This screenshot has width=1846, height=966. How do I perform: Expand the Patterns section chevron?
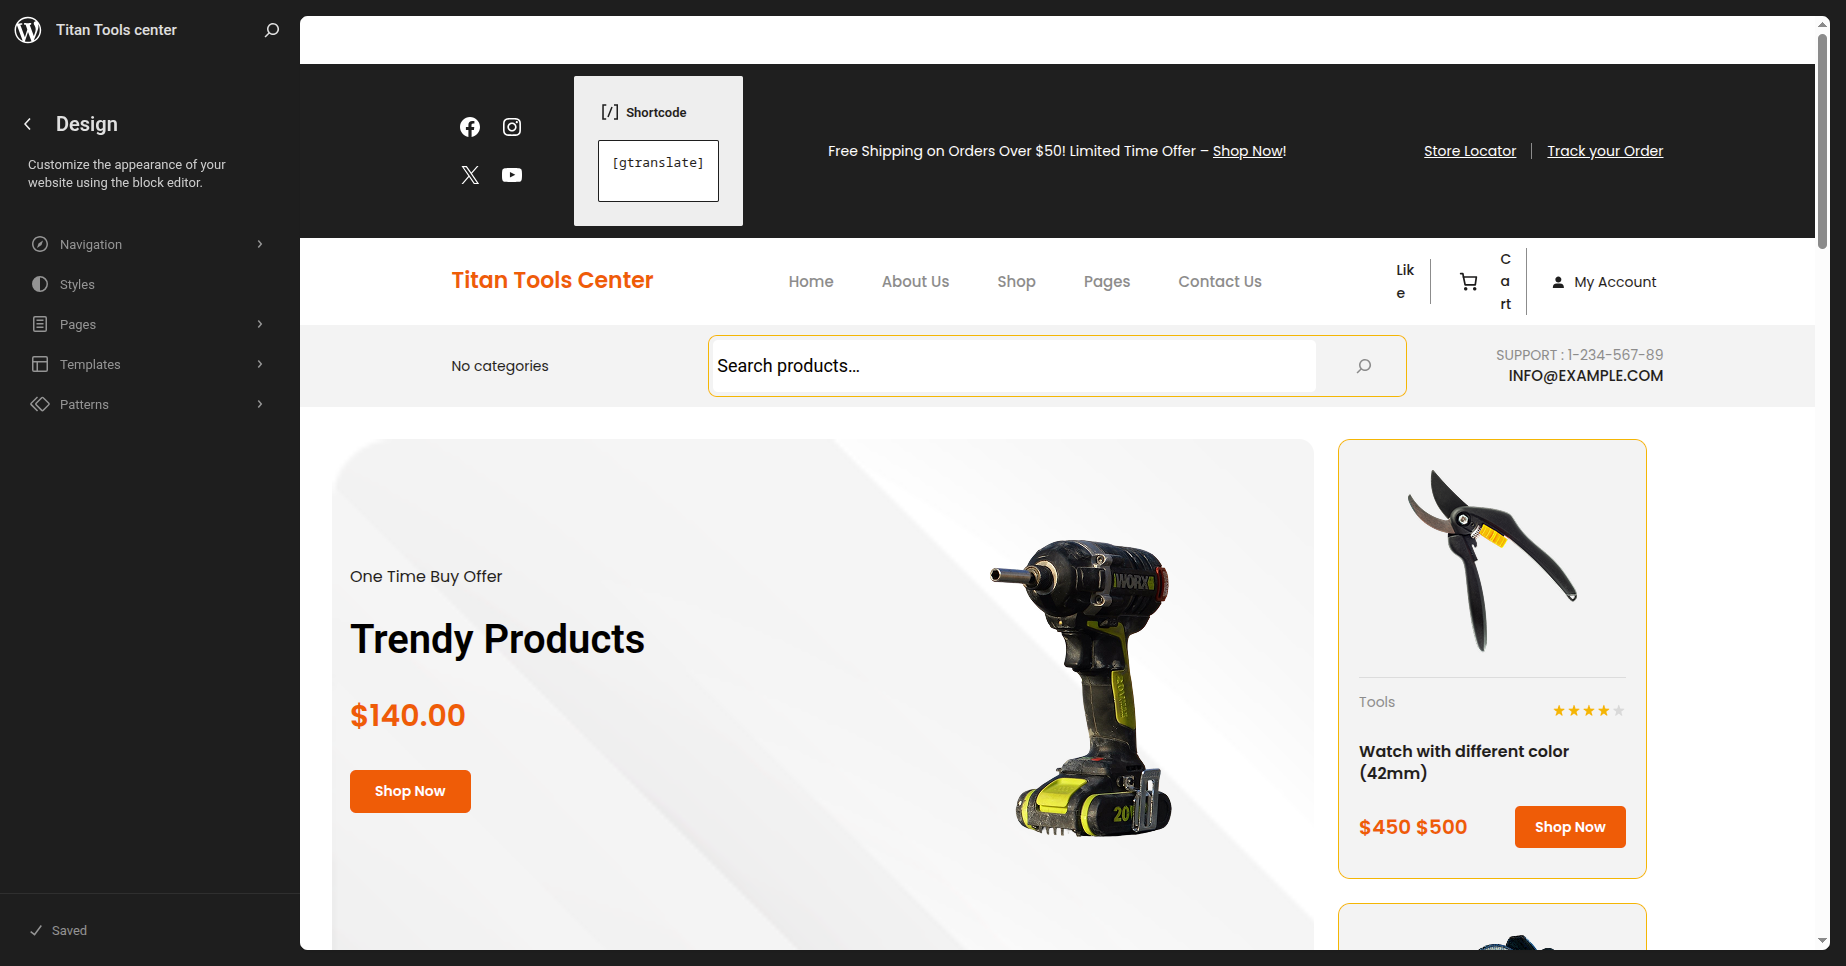260,404
